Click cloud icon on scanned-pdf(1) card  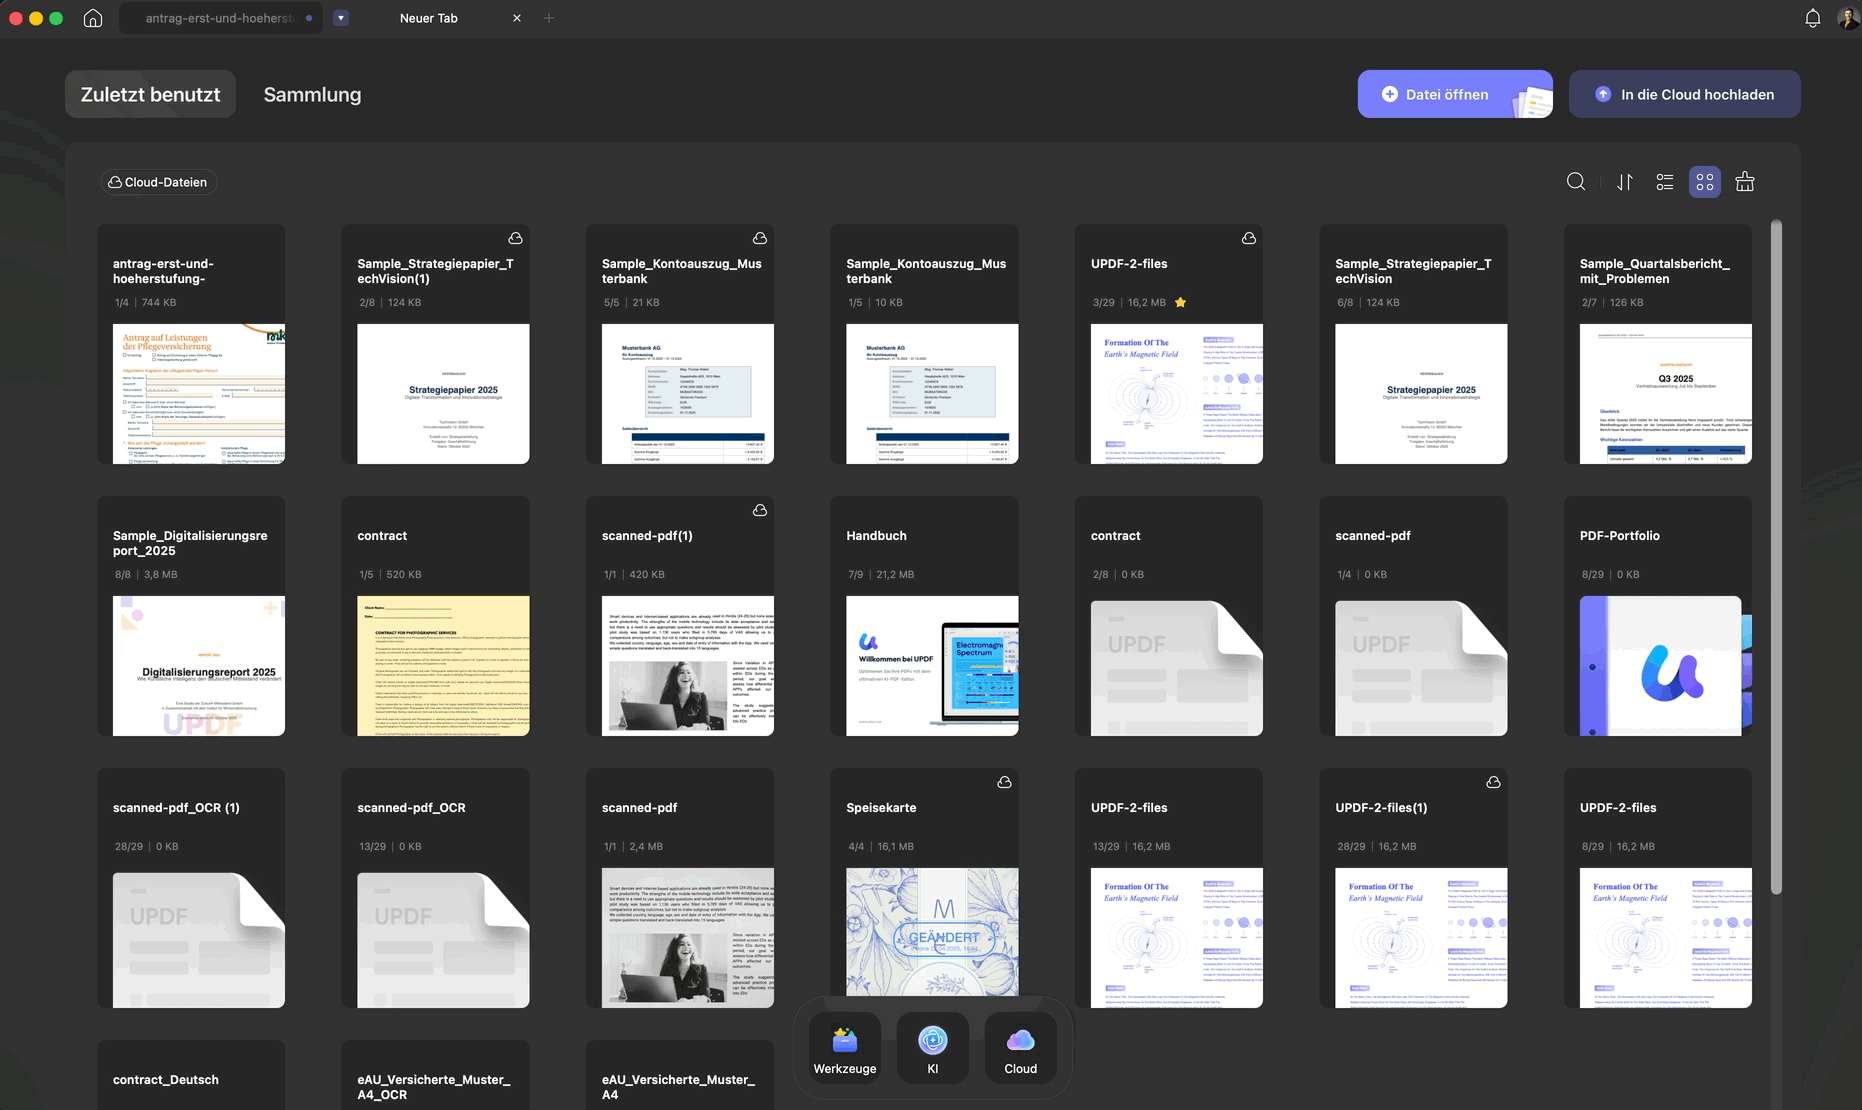coord(760,510)
